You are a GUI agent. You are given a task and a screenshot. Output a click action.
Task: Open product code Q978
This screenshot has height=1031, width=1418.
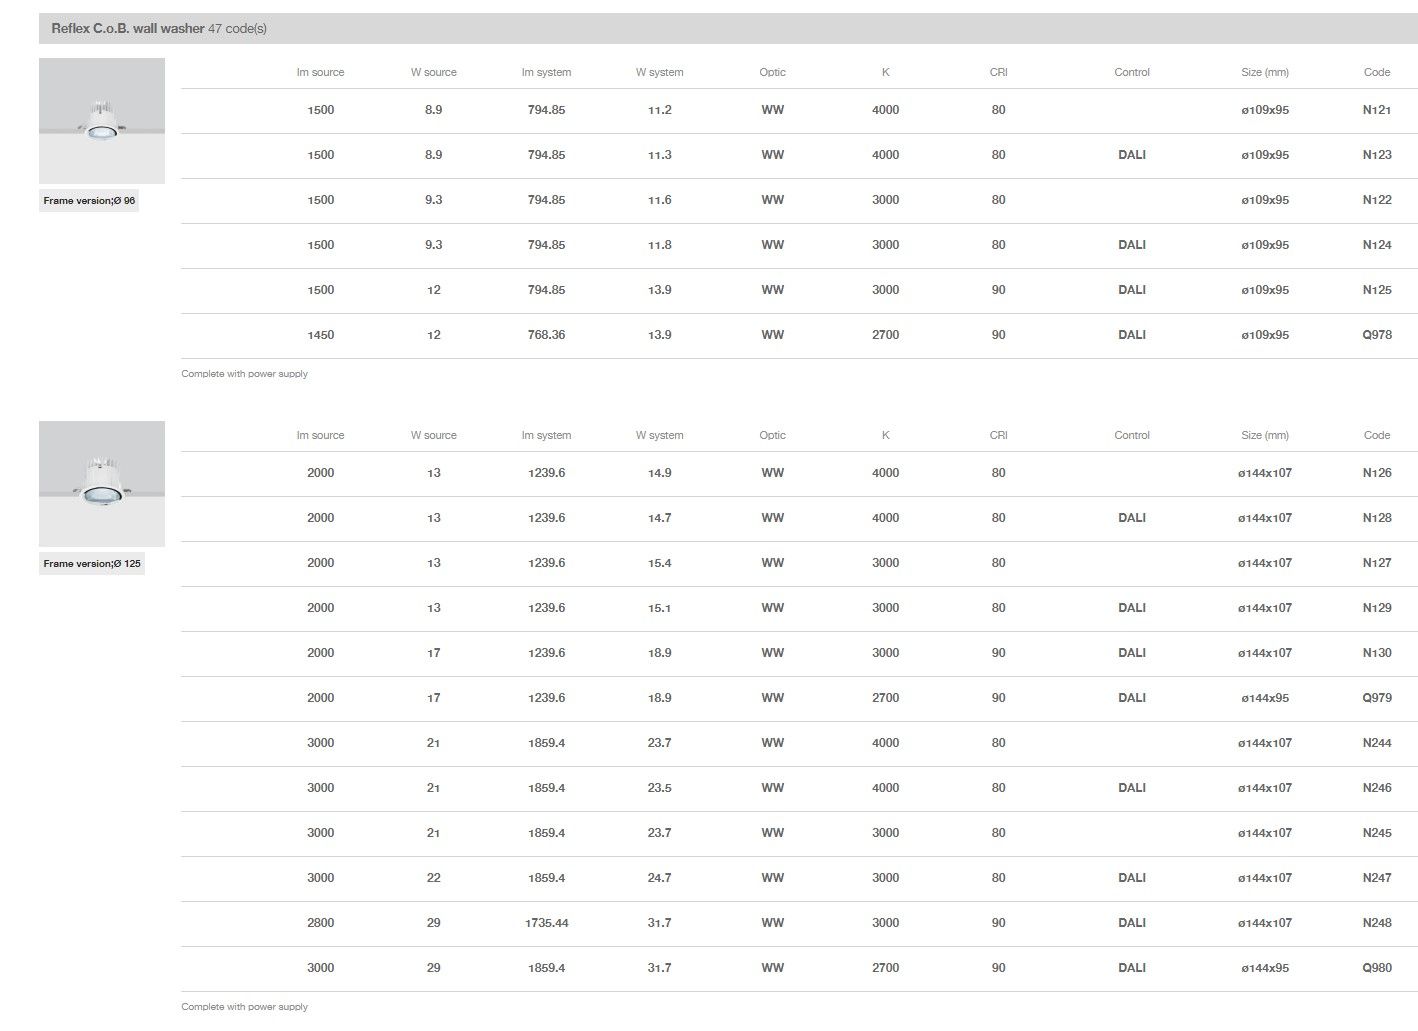tap(1376, 335)
